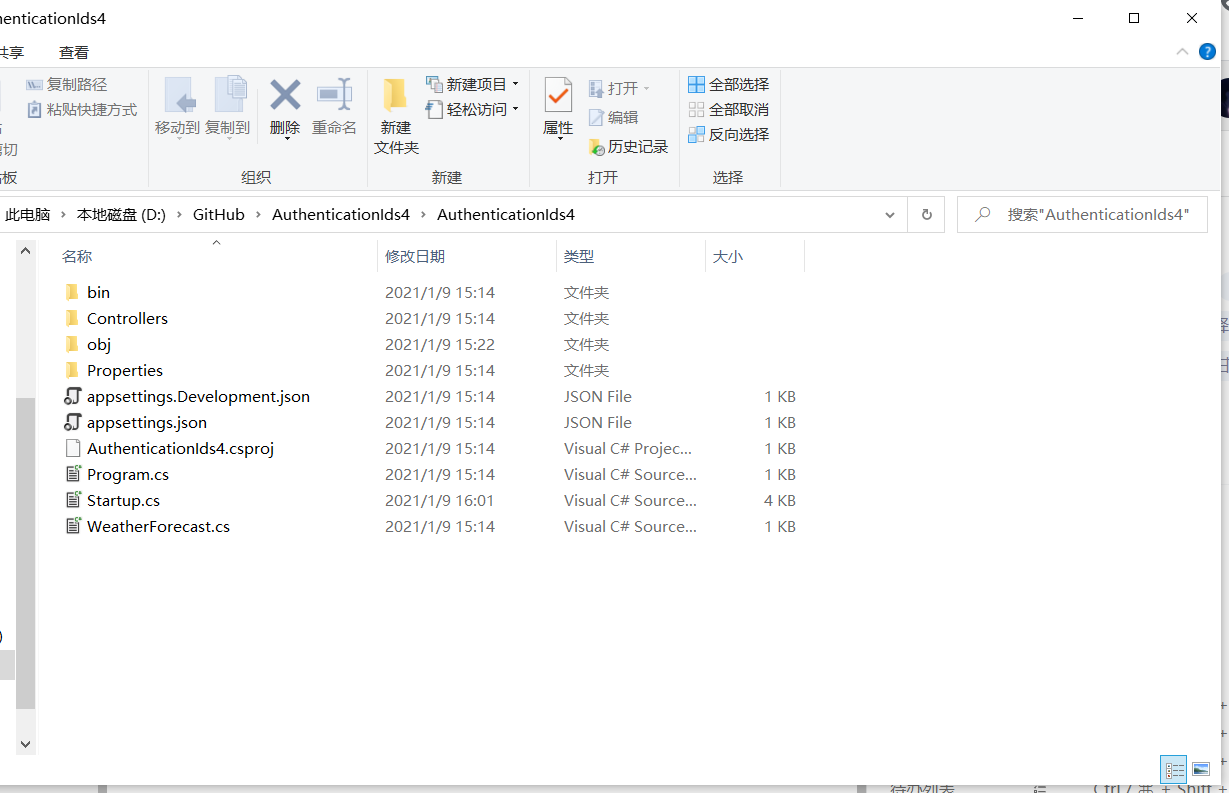Open the 打开 dropdown arrow
The width and height of the screenshot is (1229, 793).
tap(646, 89)
